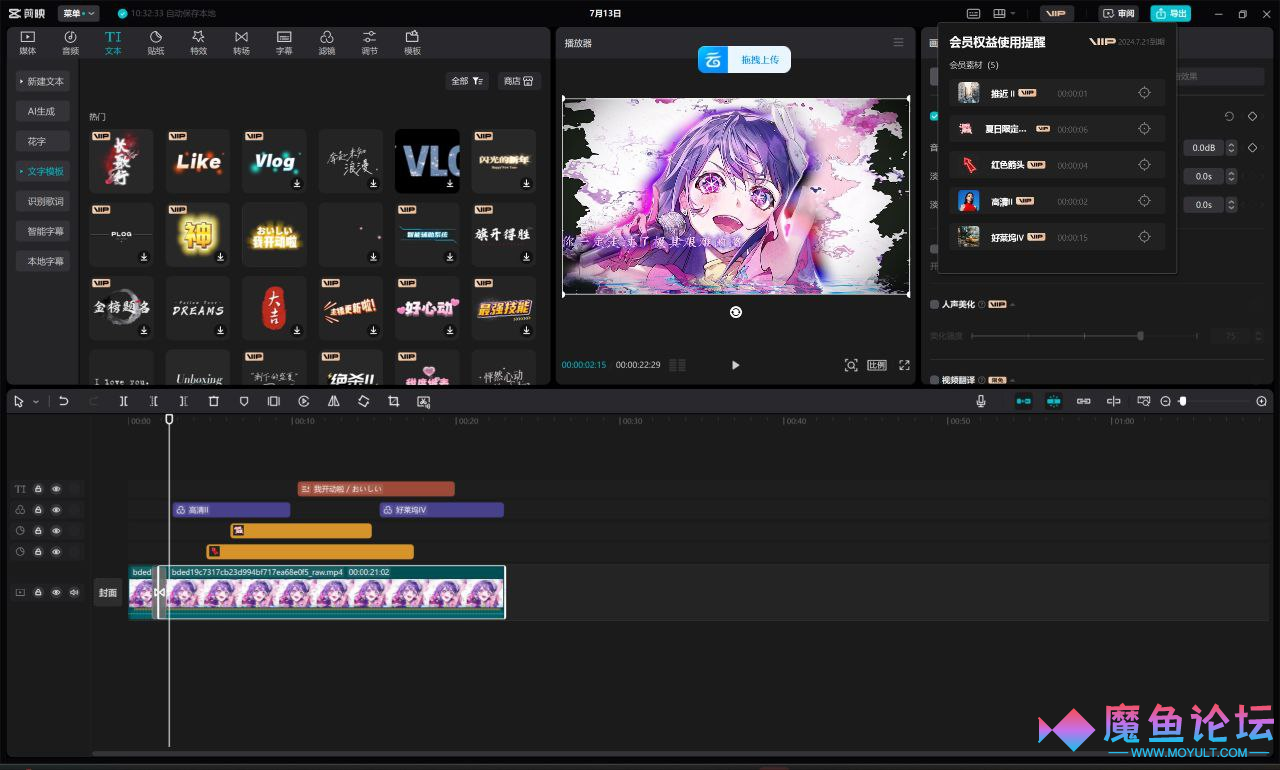The width and height of the screenshot is (1280, 770).
Task: Add a marker on the timeline
Action: (243, 401)
